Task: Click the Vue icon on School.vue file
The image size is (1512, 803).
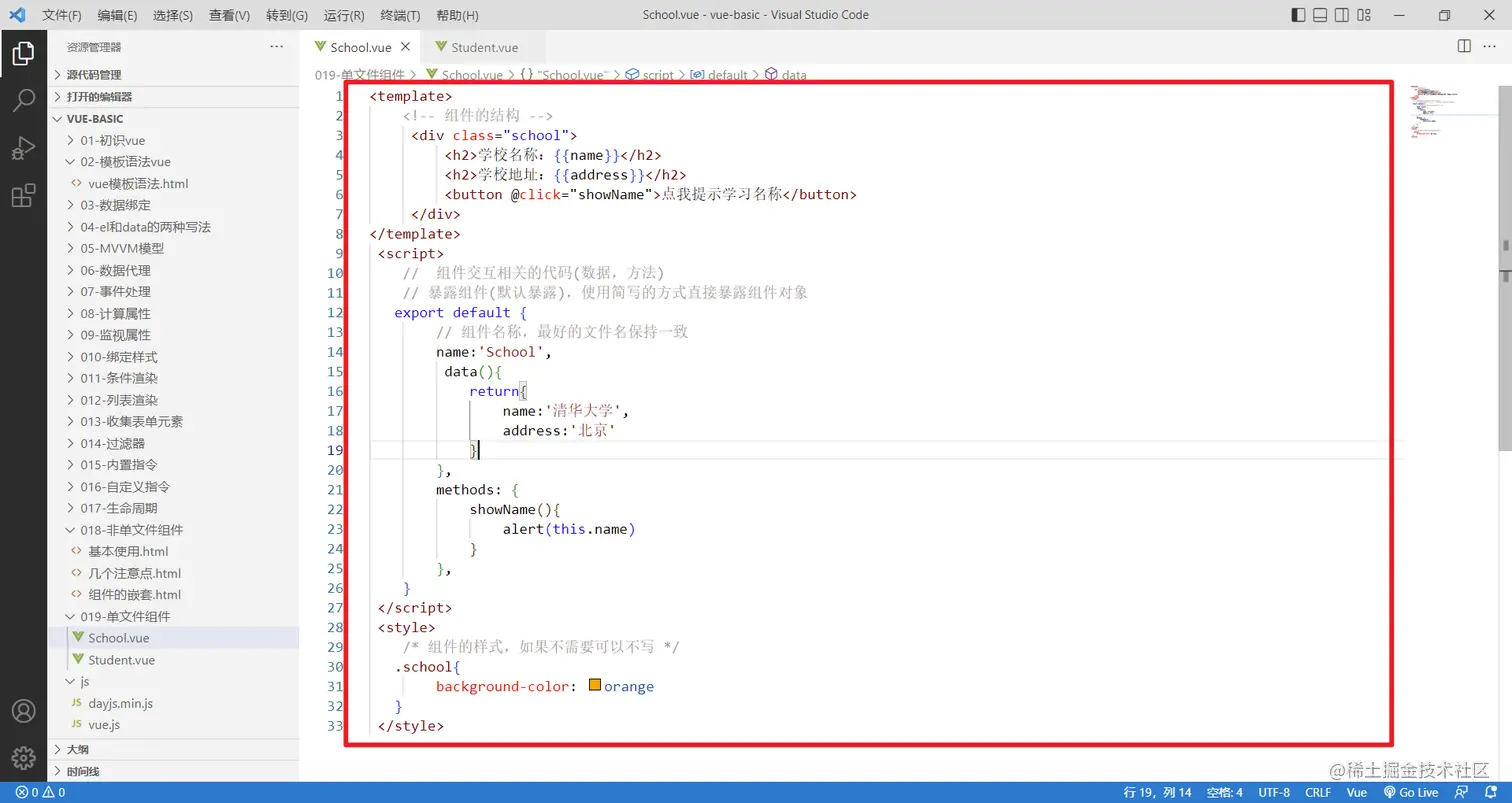Action: [77, 638]
